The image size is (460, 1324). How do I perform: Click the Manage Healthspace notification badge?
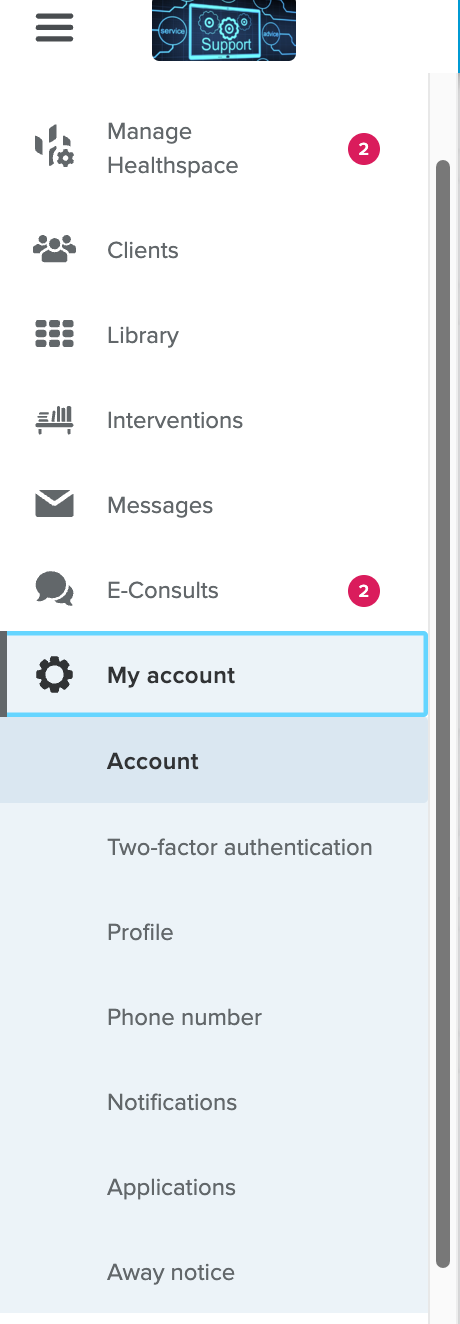coord(364,150)
